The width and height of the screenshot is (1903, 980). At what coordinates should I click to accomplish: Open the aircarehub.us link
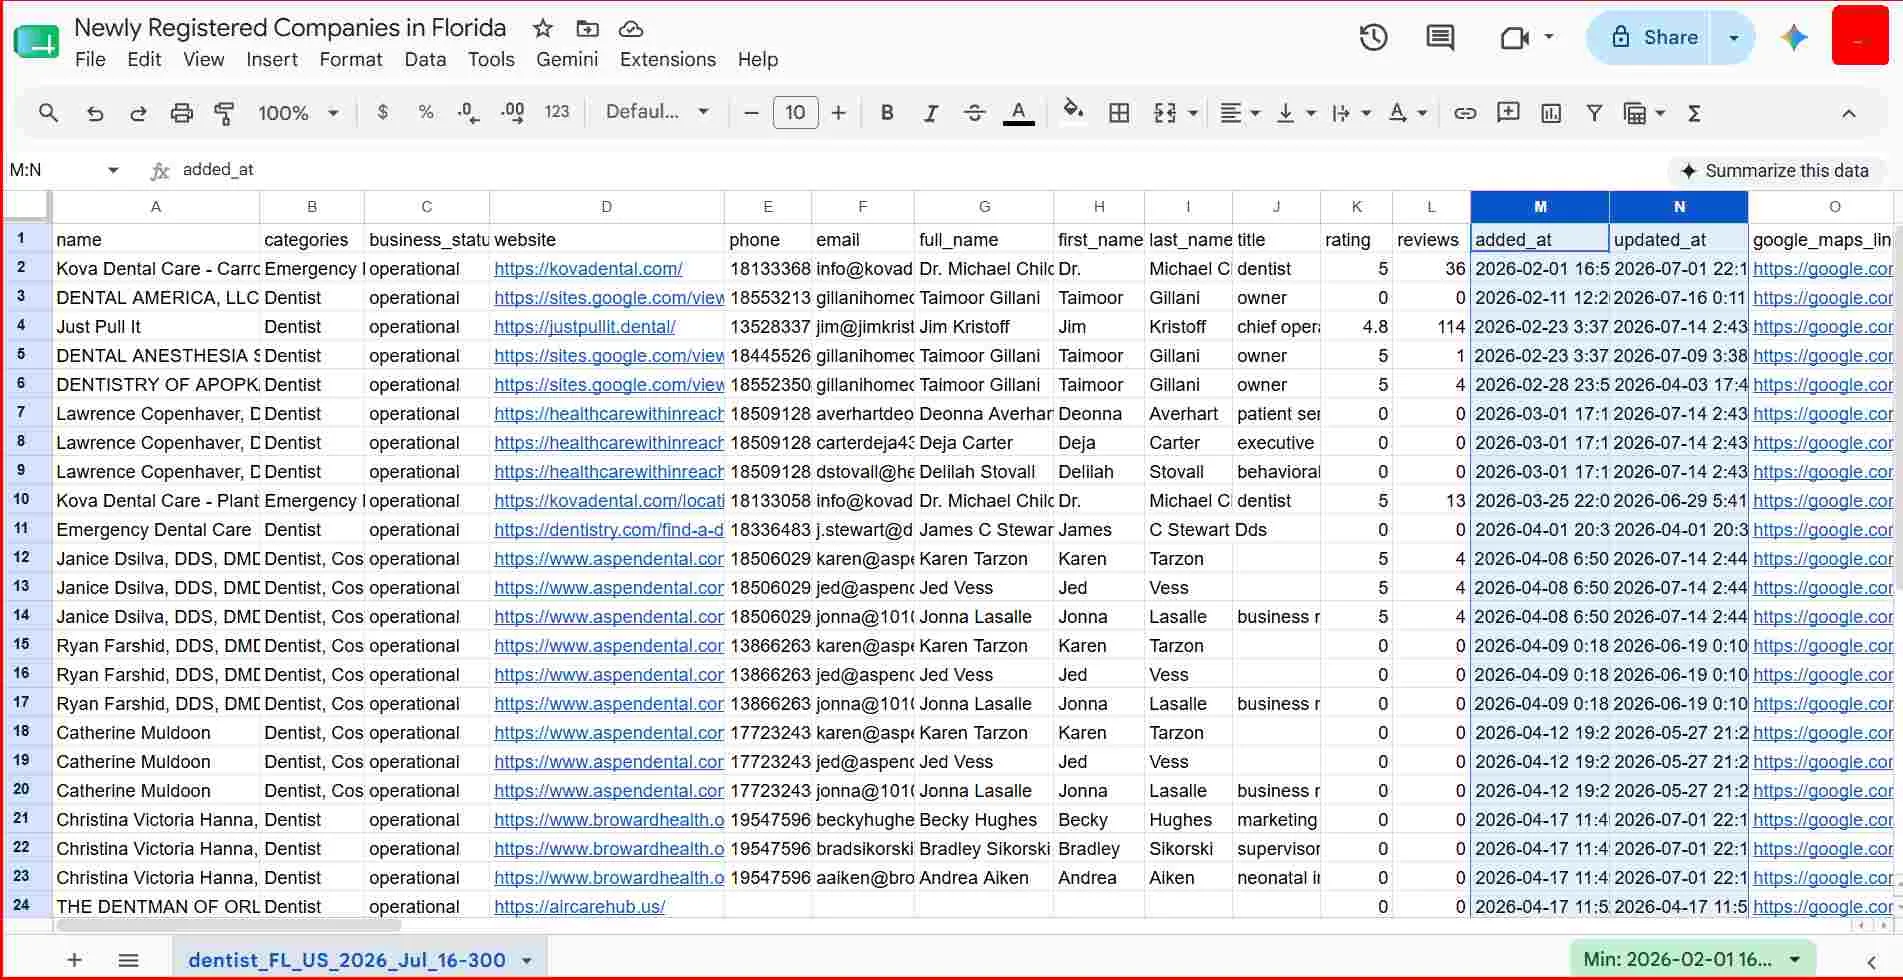tap(580, 907)
